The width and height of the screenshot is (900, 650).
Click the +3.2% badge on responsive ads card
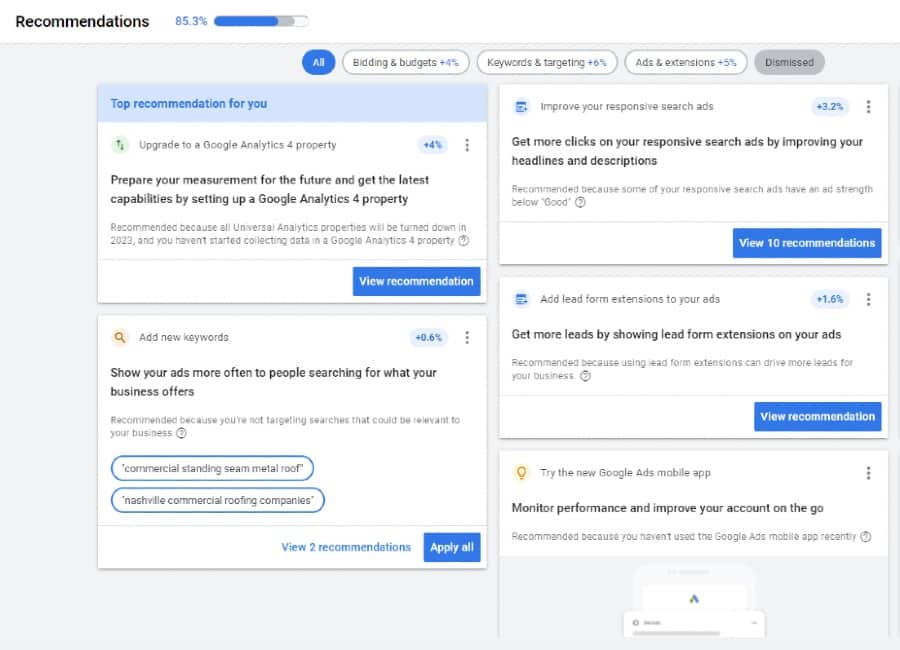coord(829,107)
